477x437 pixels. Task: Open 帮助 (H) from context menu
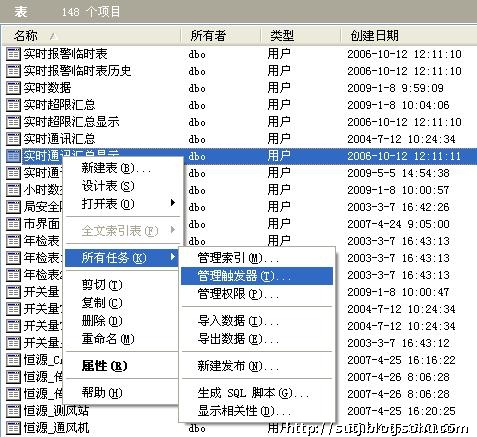point(122,393)
